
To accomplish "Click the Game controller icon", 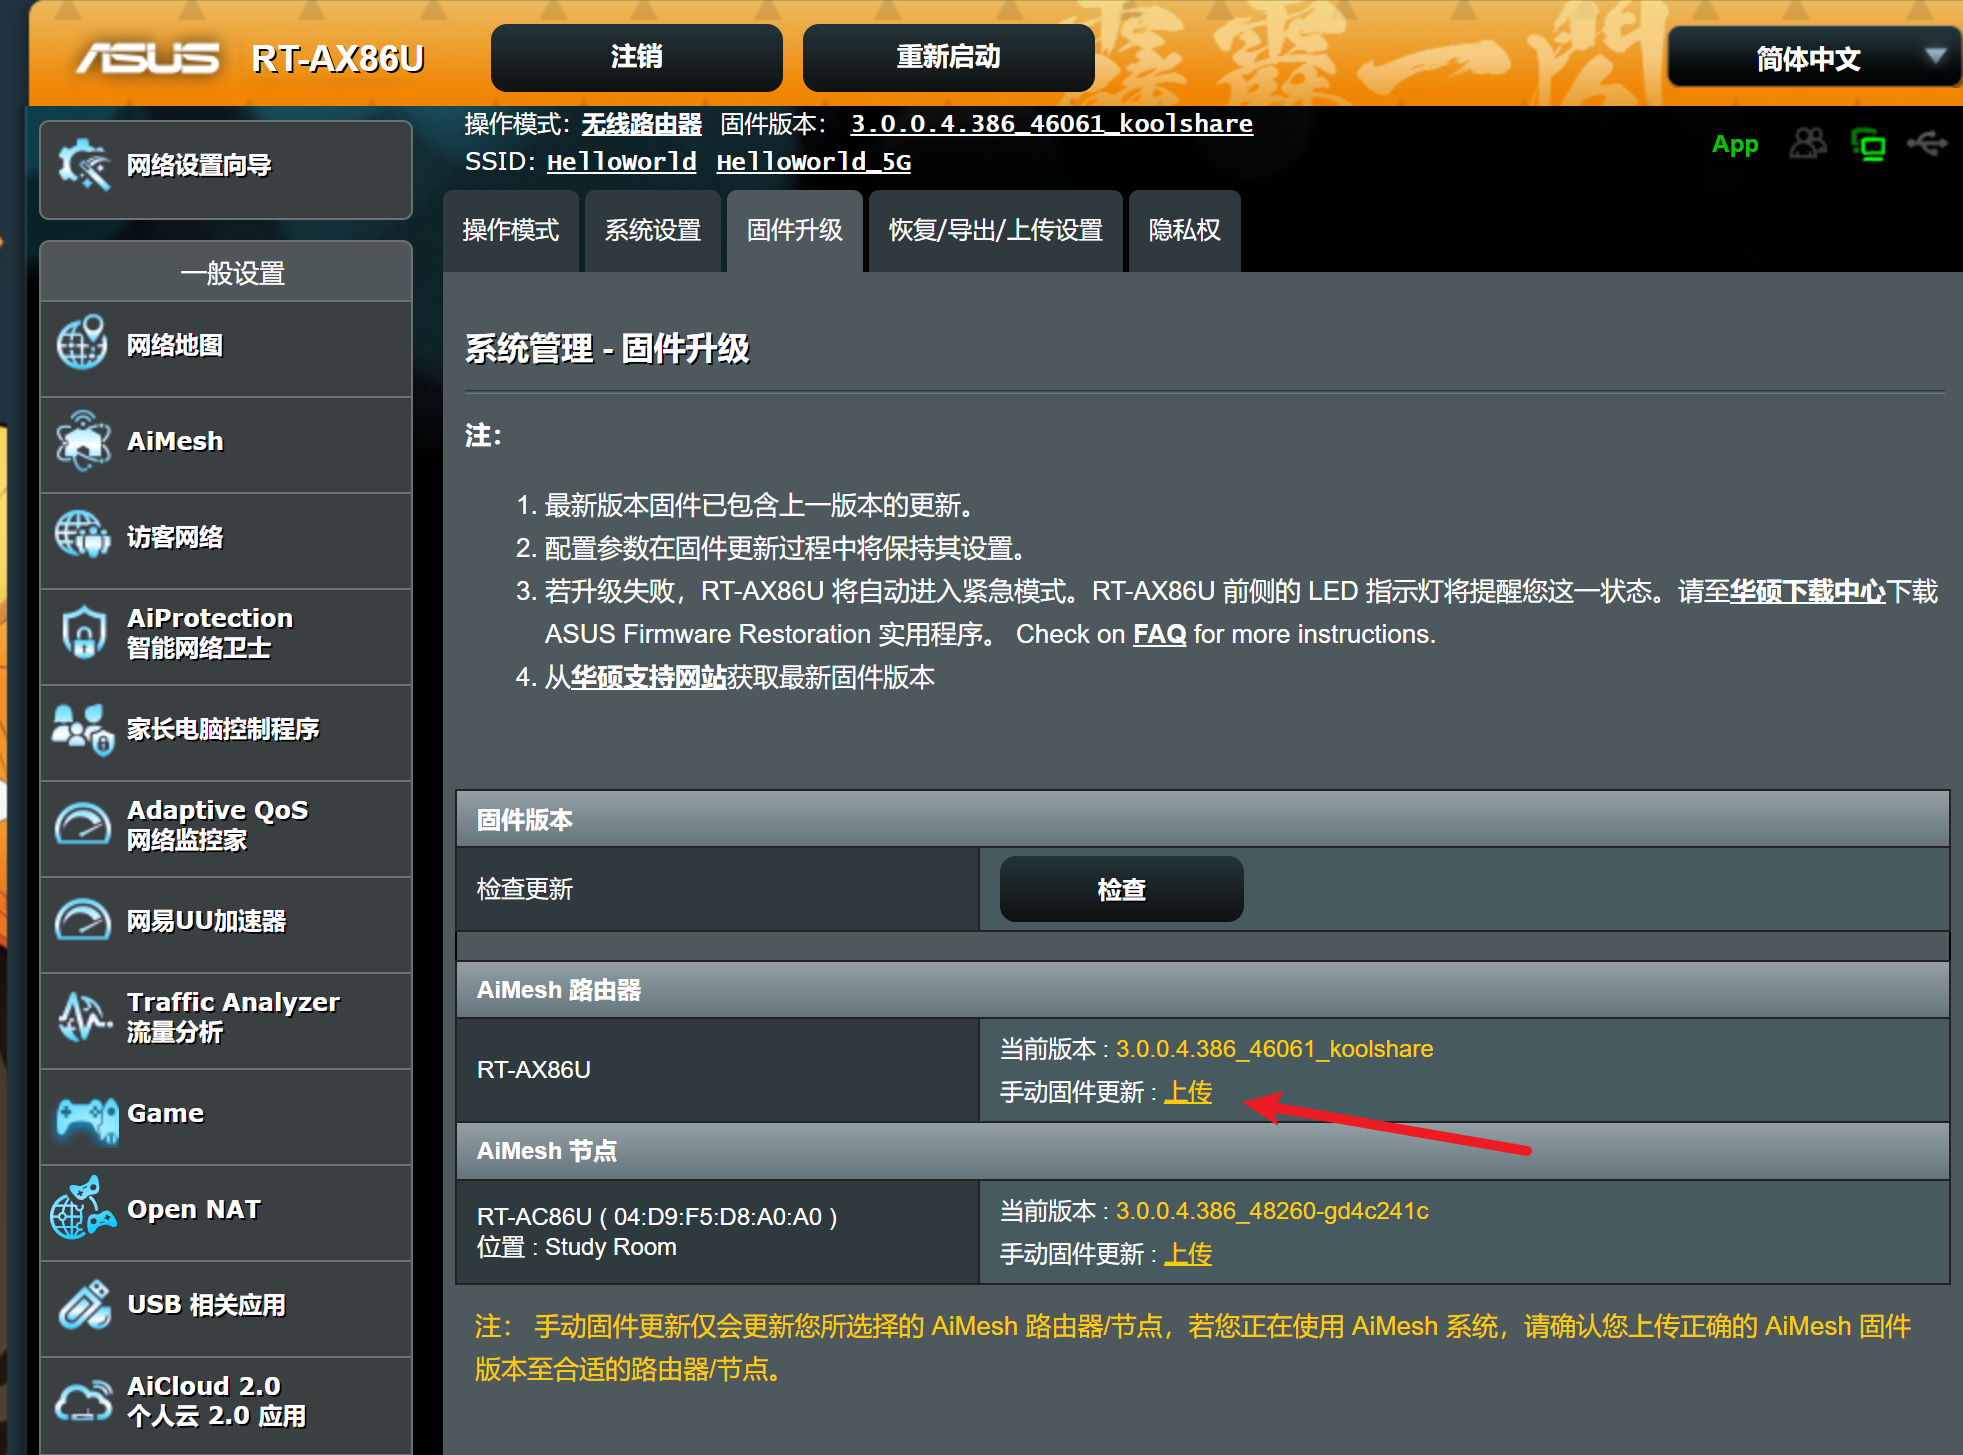I will pyautogui.click(x=87, y=1119).
